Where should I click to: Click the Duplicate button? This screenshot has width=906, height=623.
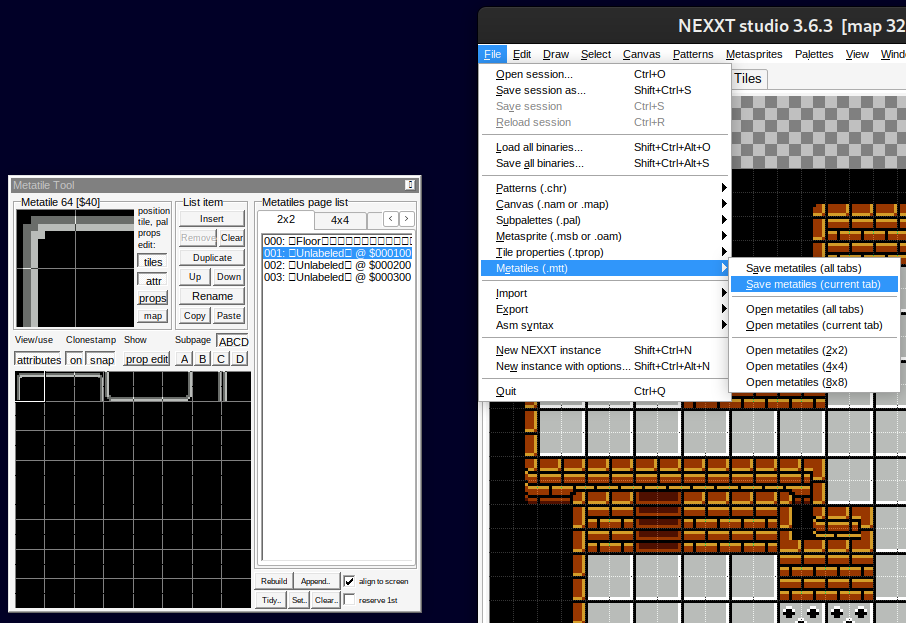pos(211,258)
